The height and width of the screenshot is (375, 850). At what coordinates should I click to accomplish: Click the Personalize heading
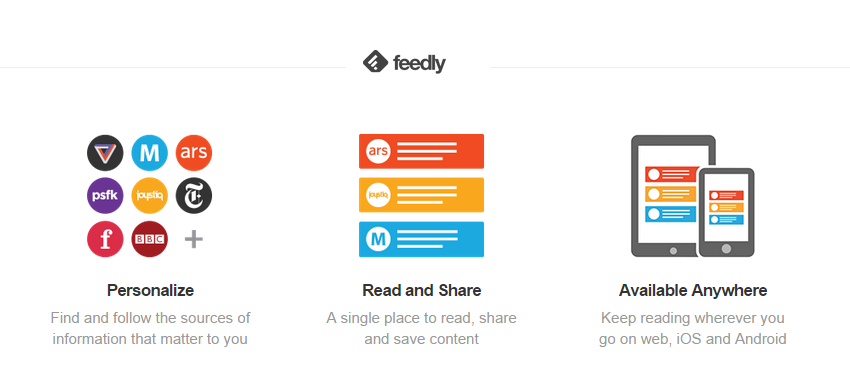(x=150, y=290)
